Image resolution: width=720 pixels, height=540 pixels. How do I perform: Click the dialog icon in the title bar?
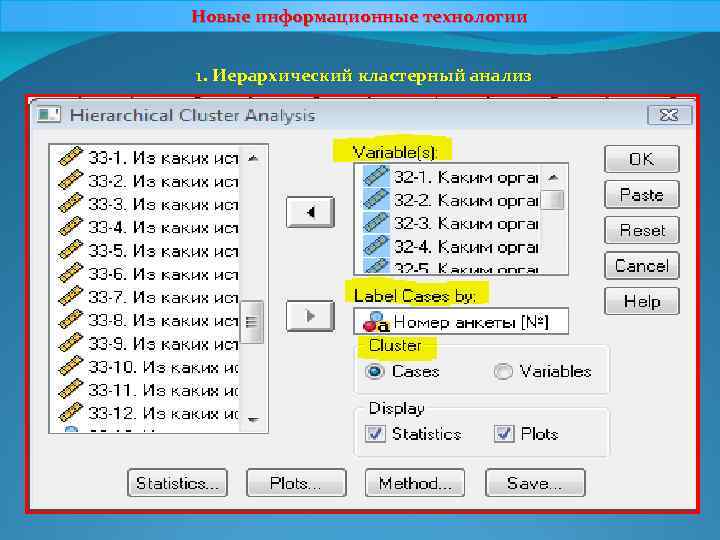pos(49,115)
